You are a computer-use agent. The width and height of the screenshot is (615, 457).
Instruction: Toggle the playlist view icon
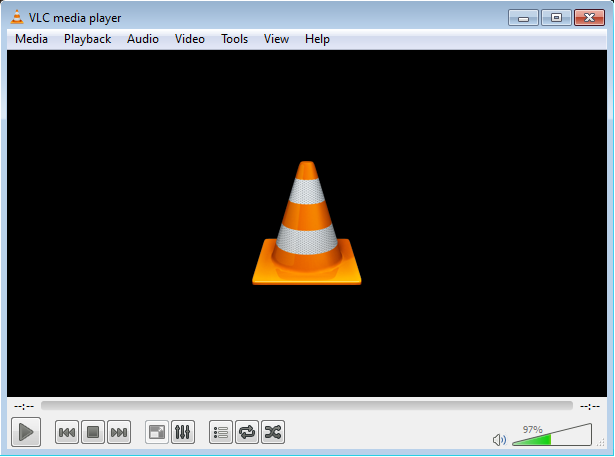[x=221, y=432]
